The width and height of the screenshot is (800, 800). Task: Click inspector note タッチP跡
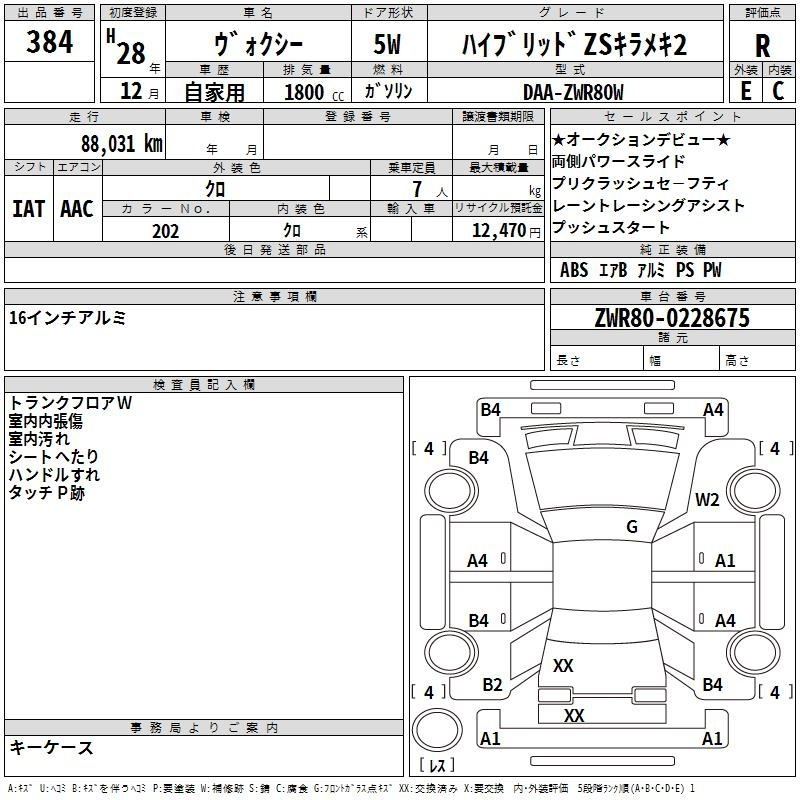47,492
